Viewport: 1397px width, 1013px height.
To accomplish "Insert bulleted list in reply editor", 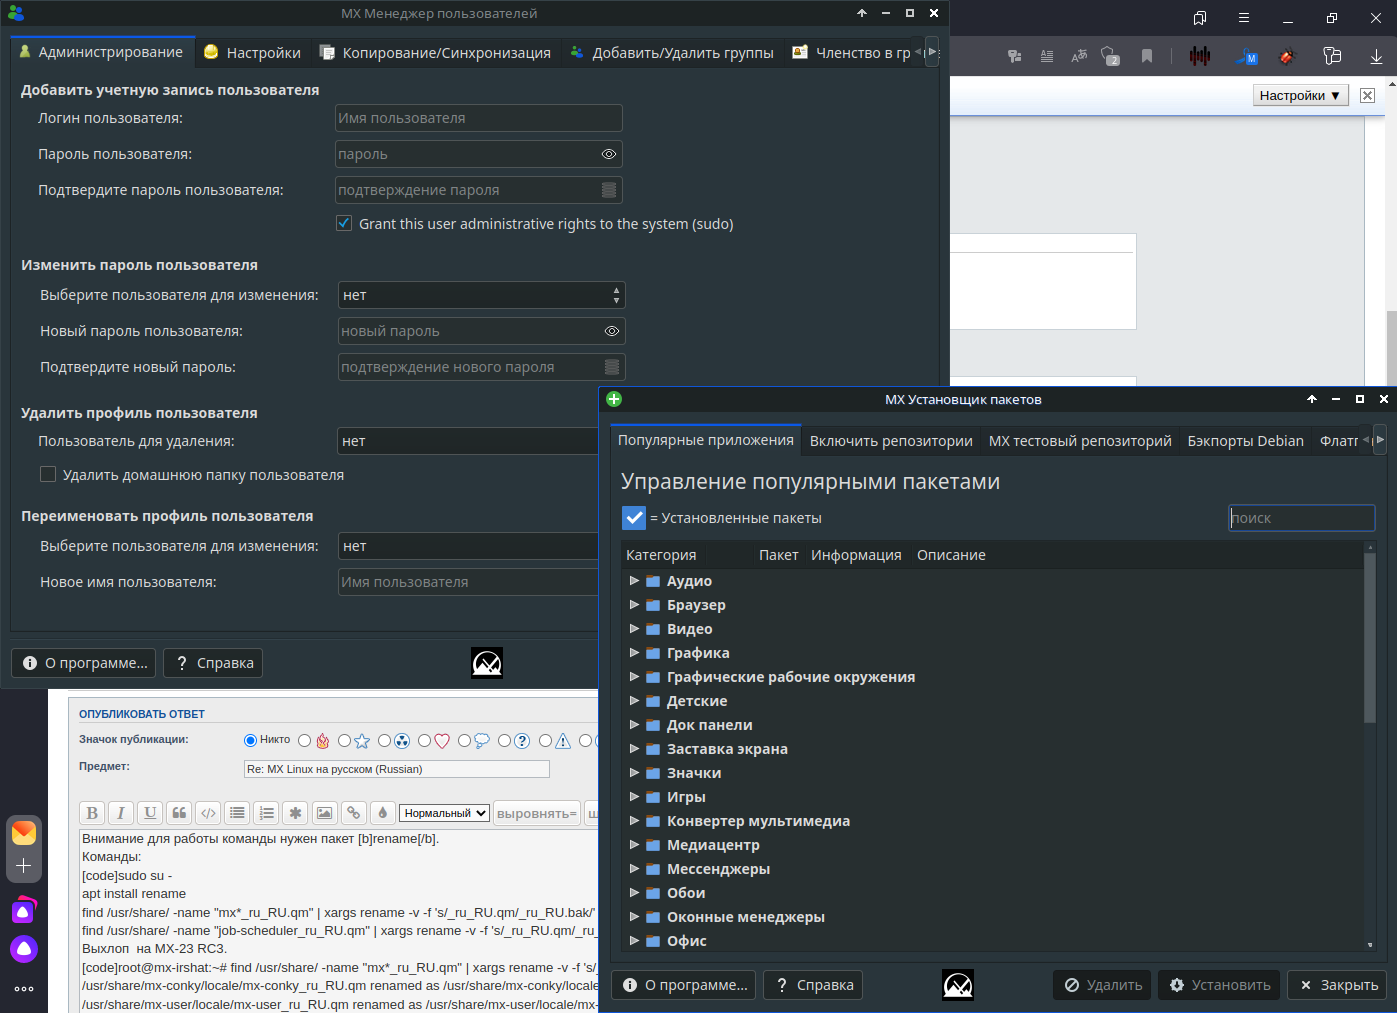I will [x=237, y=813].
